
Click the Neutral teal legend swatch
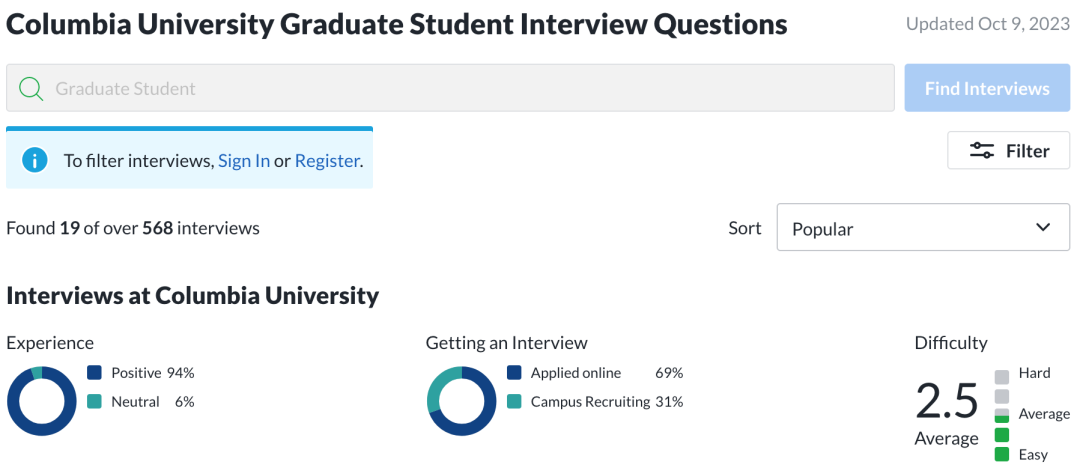point(94,401)
